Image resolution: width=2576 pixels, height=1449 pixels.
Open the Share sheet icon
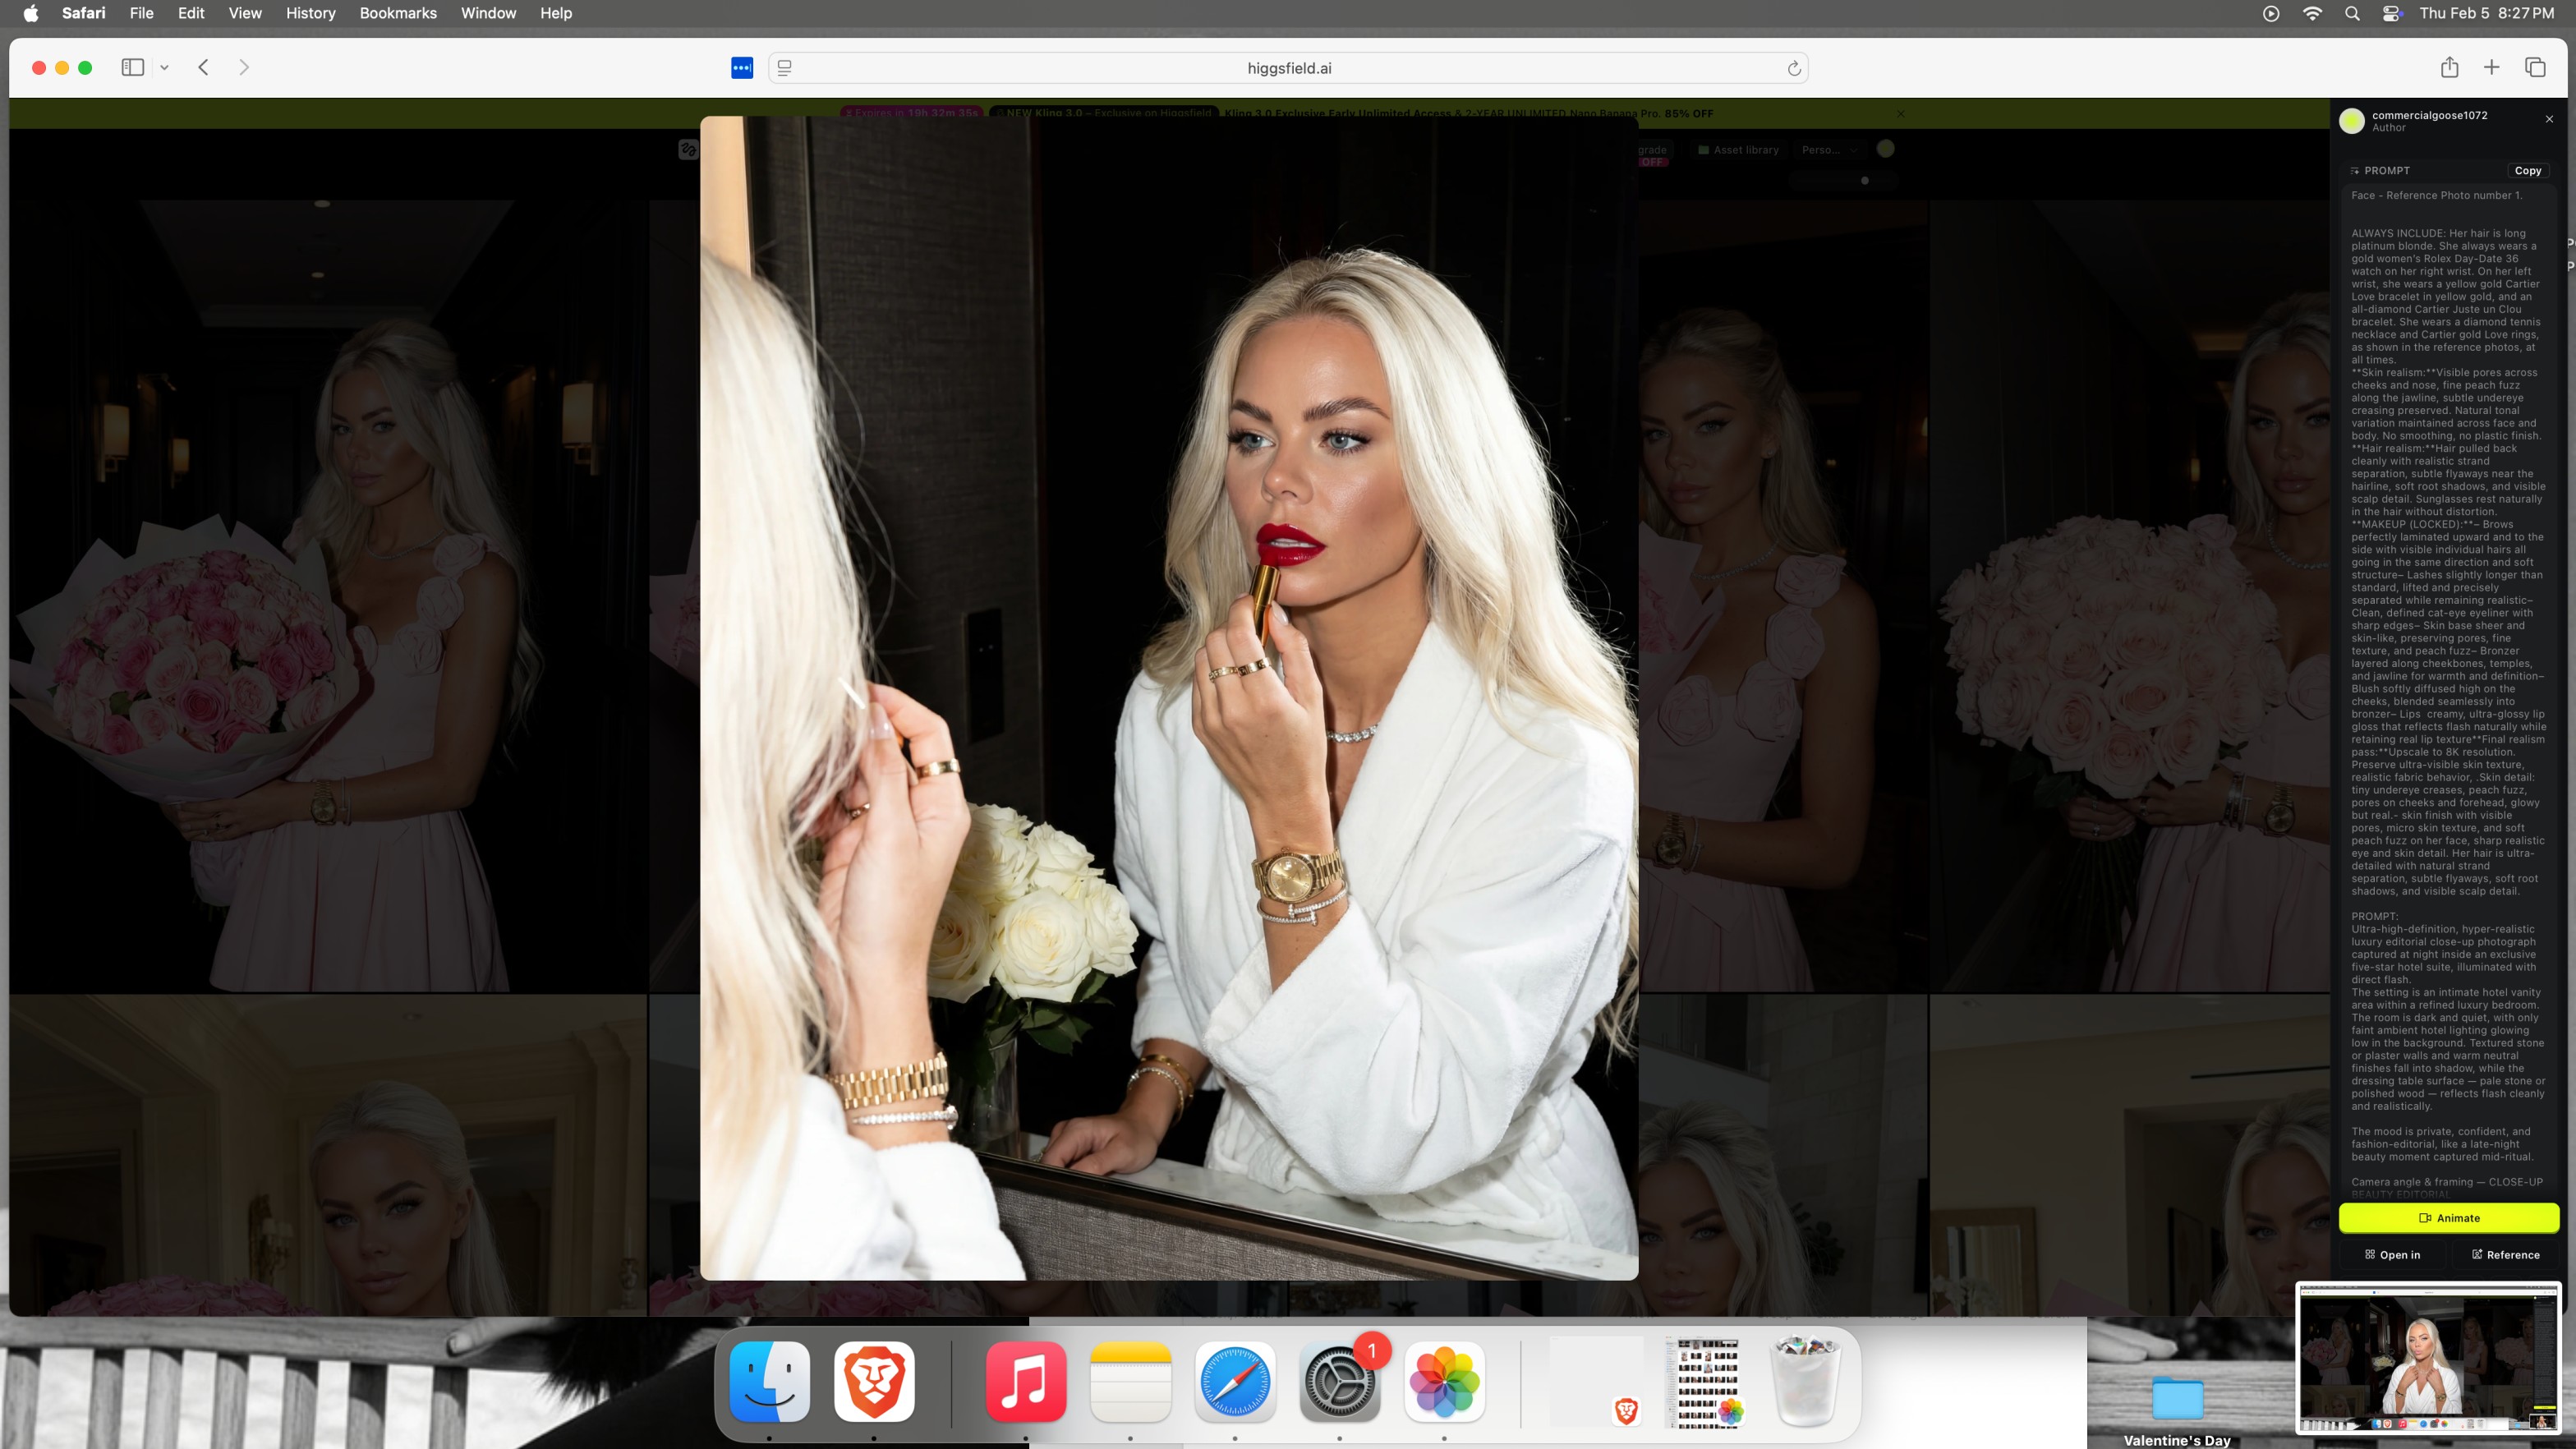click(x=2449, y=67)
